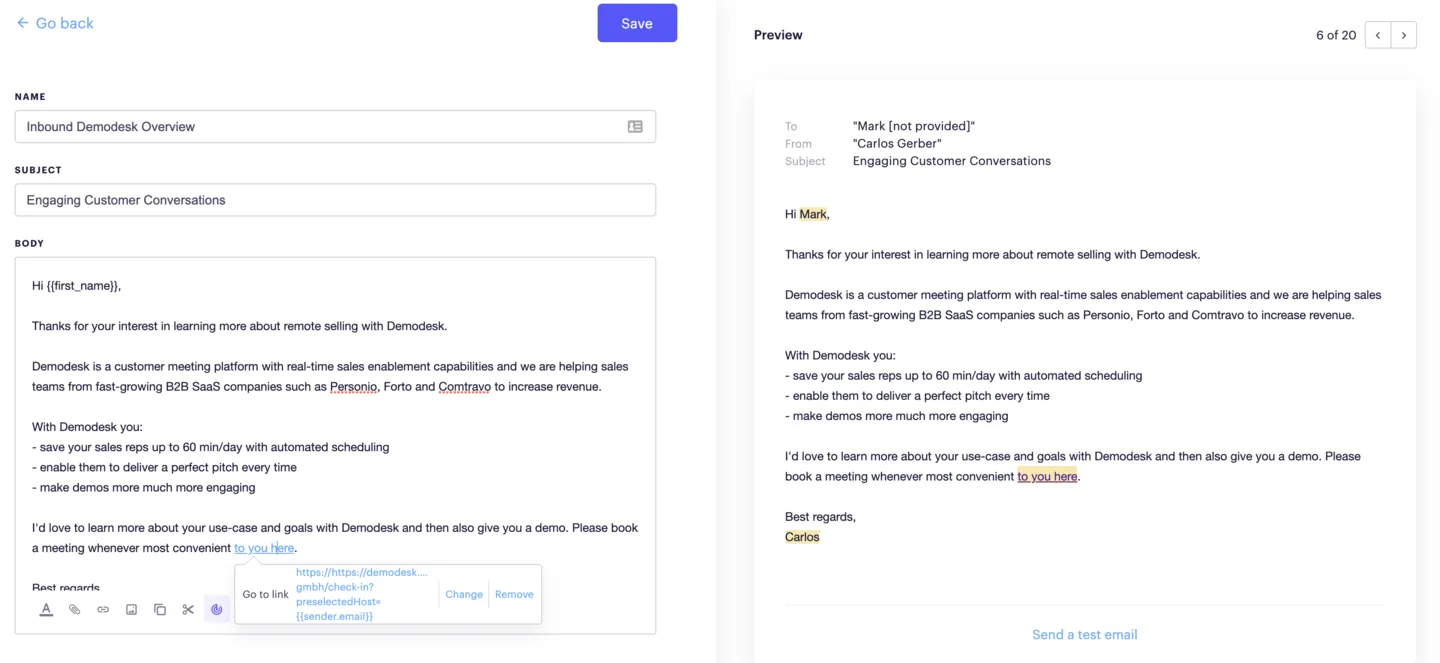Click 'to you here' link in preview

click(1047, 476)
